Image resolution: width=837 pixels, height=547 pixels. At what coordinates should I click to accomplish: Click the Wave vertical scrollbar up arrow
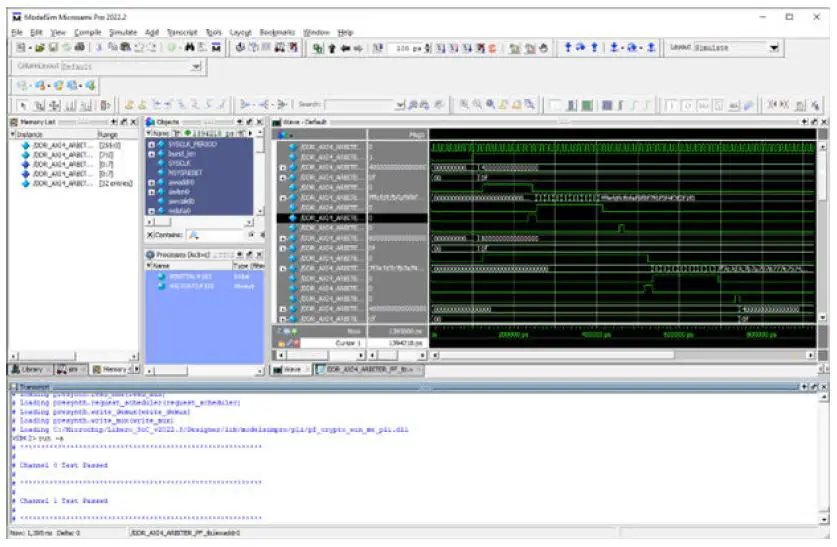click(822, 147)
